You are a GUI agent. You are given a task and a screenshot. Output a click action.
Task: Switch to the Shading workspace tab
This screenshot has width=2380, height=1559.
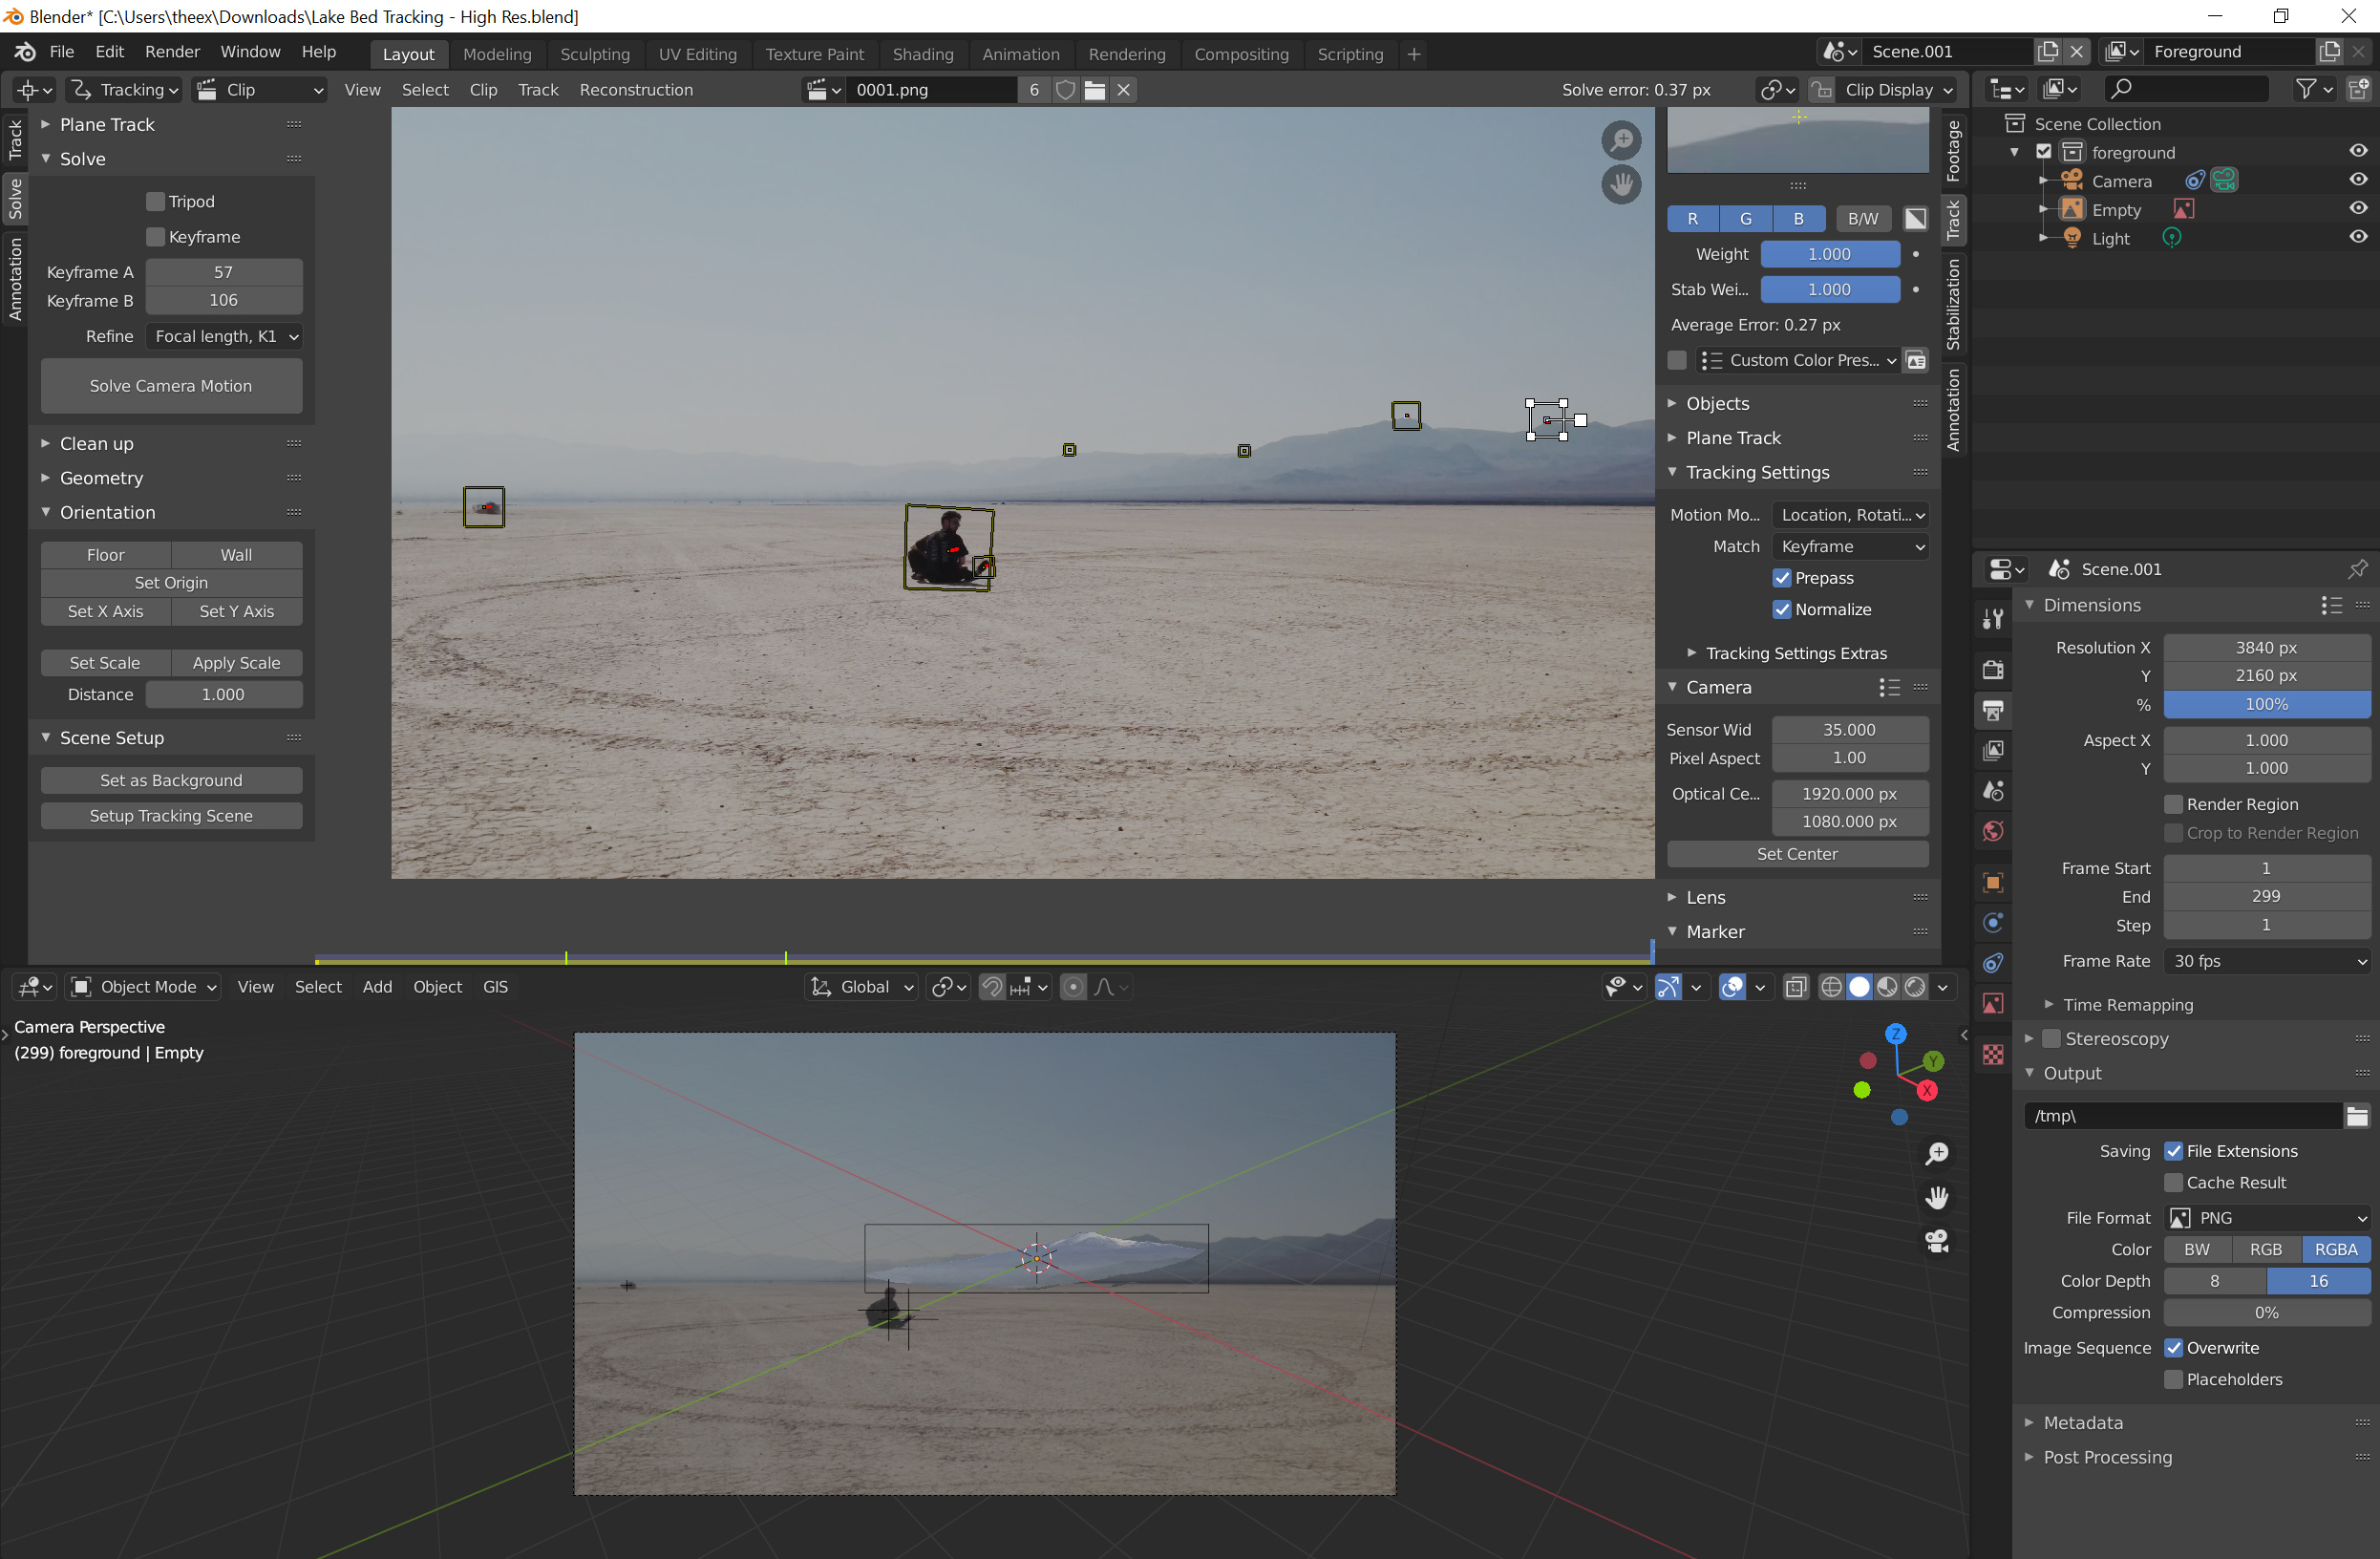922,54
